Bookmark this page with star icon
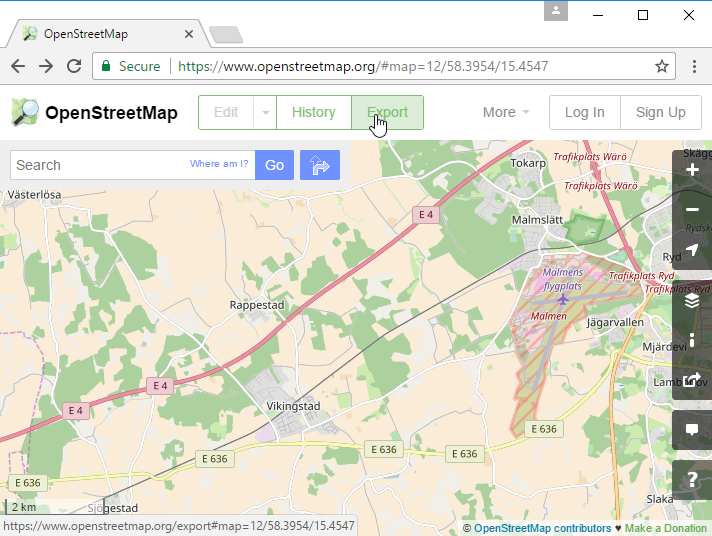Screen dimensions: 712x536 pos(662,66)
